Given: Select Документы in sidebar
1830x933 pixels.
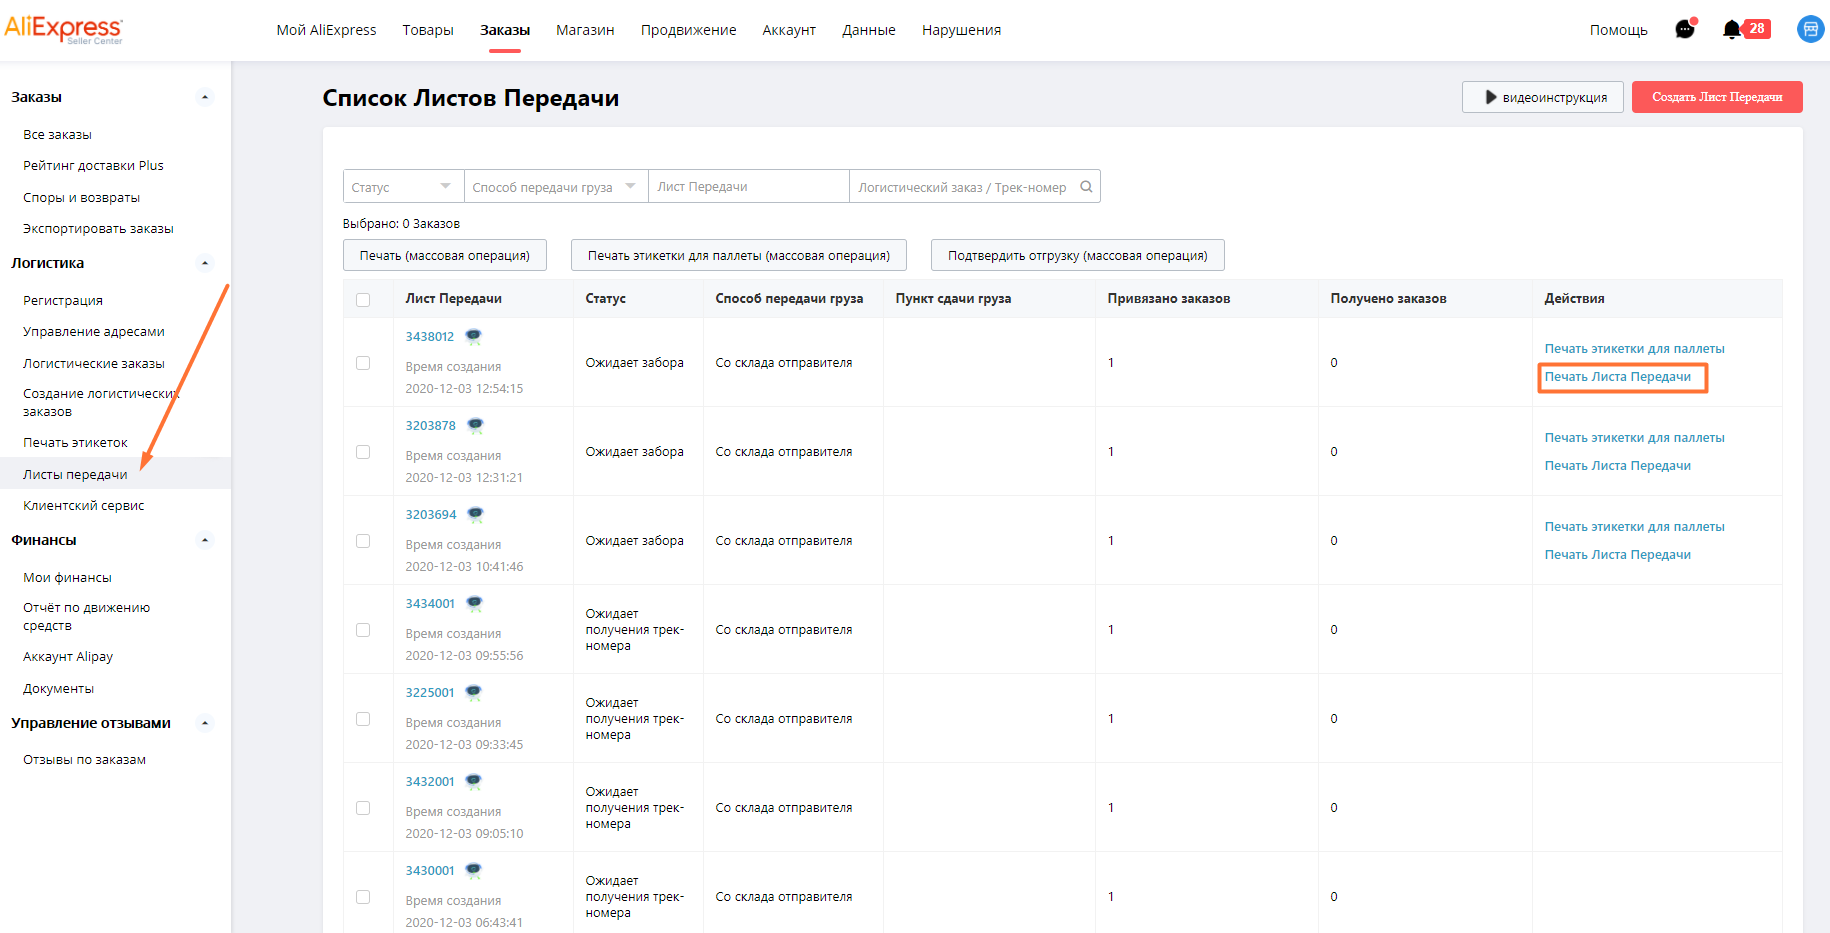Looking at the screenshot, I should pos(58,689).
